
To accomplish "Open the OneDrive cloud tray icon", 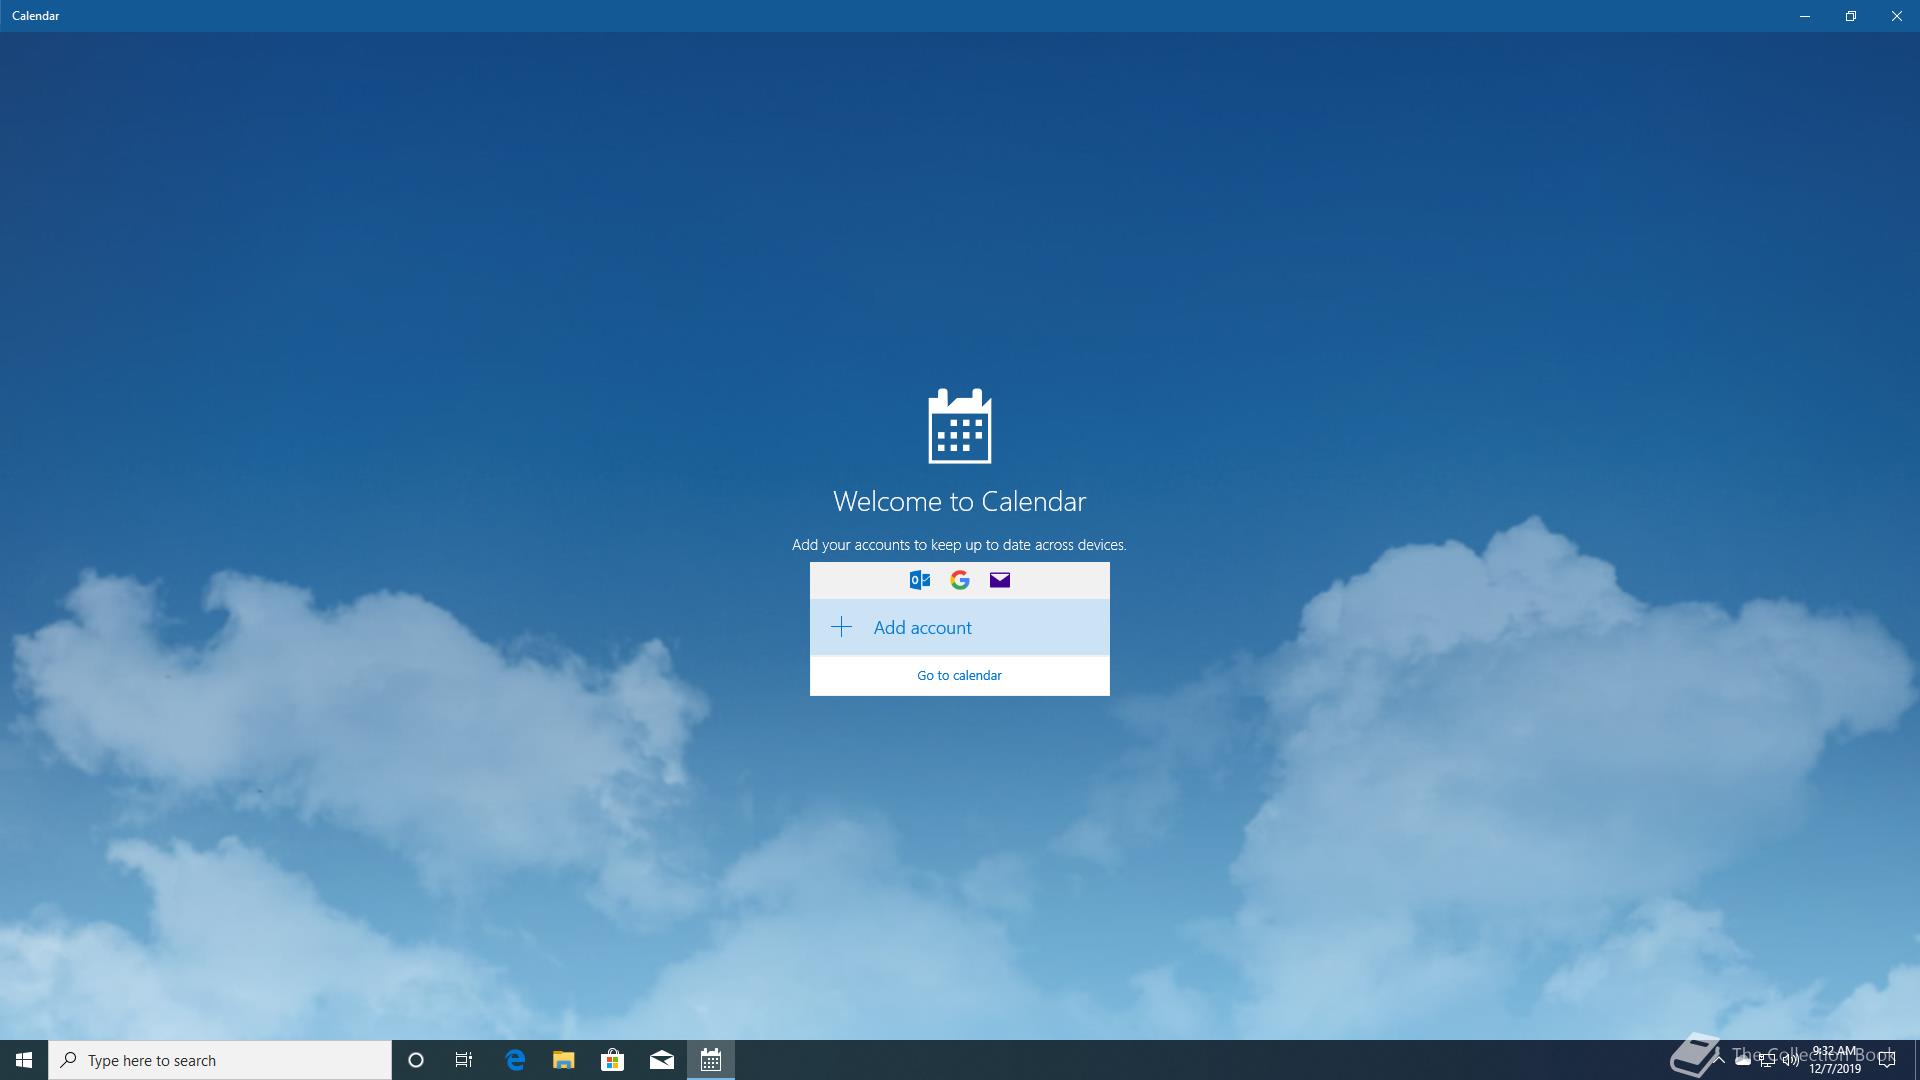I will tap(1743, 1060).
